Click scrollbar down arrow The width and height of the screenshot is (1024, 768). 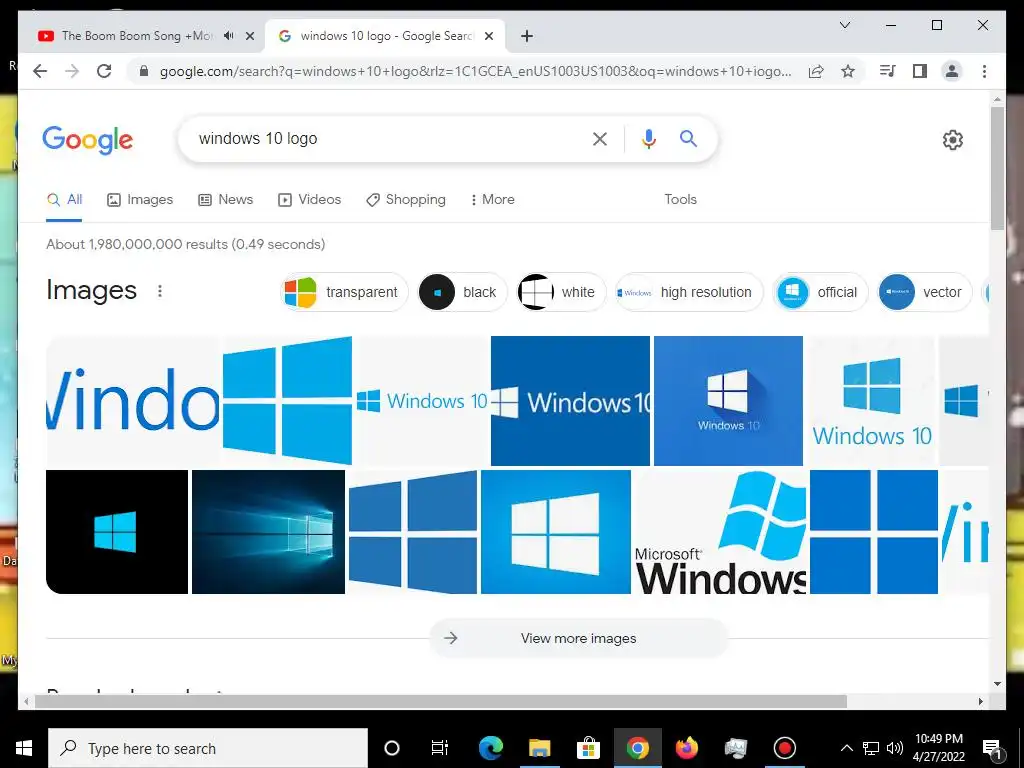pyautogui.click(x=997, y=684)
